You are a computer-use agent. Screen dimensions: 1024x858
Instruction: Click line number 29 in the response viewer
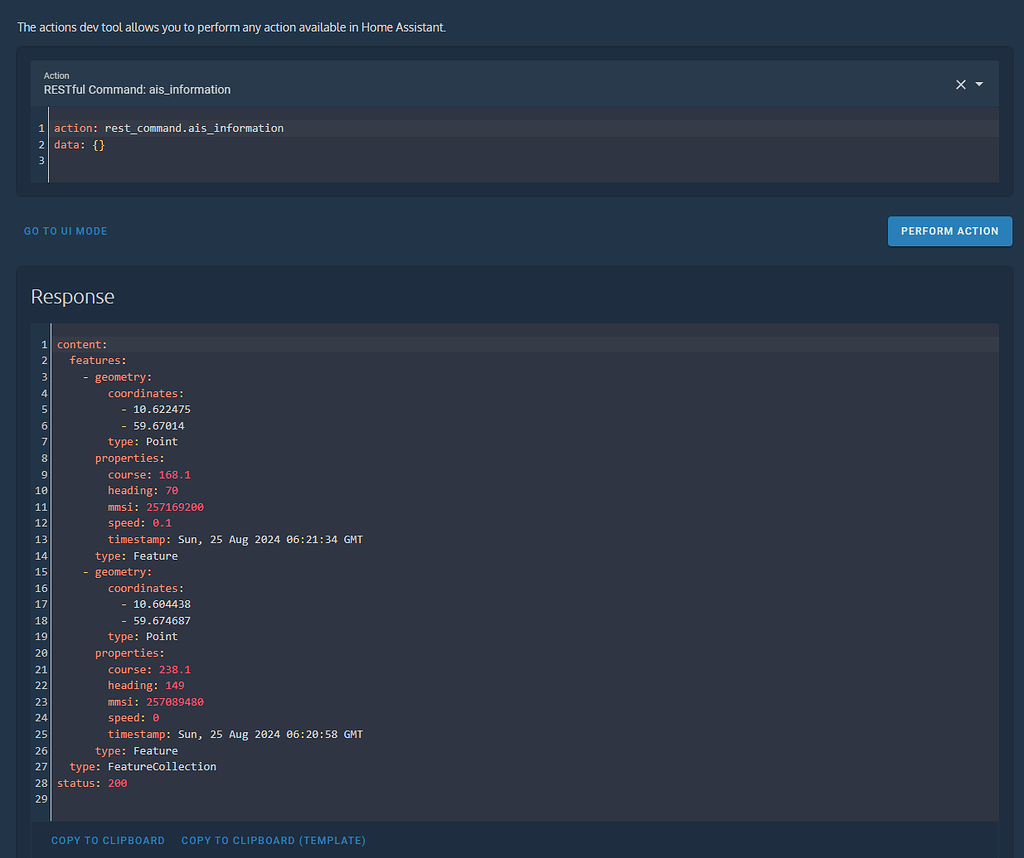40,799
